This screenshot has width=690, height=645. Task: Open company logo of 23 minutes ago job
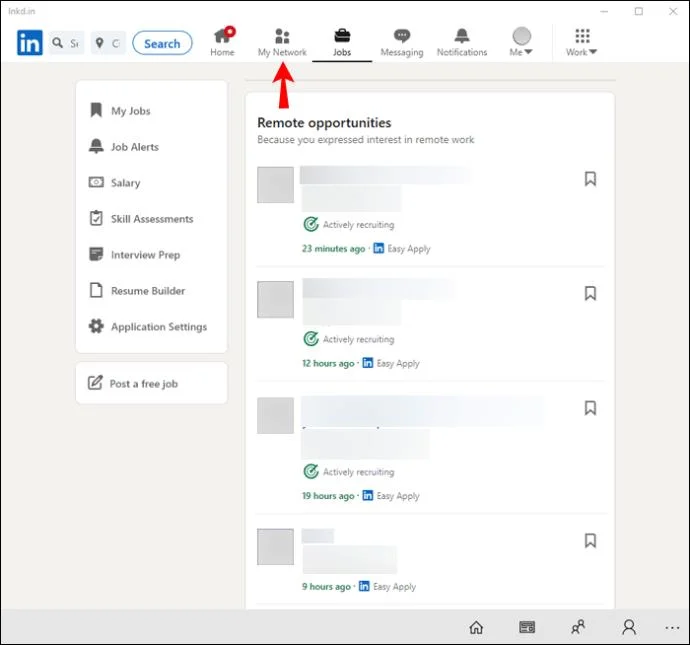(x=275, y=185)
